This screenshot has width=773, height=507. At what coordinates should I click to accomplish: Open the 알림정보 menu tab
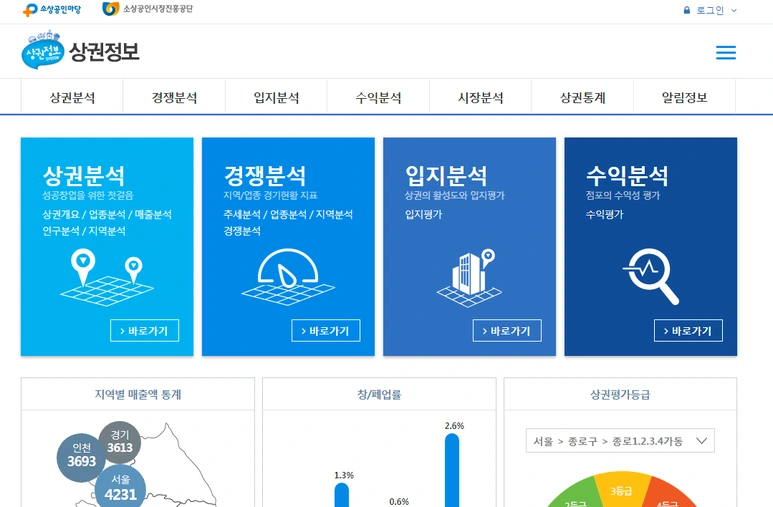(684, 97)
